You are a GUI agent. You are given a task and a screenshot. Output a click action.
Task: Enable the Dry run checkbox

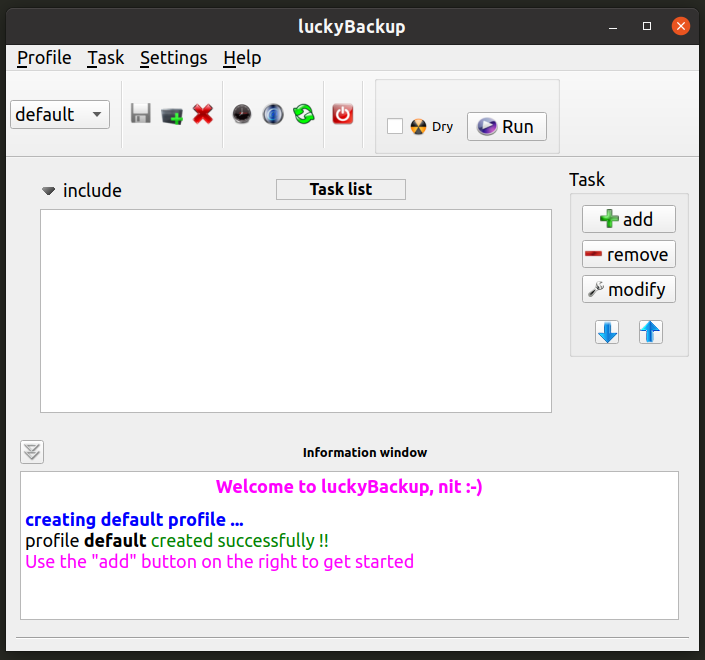coord(395,126)
